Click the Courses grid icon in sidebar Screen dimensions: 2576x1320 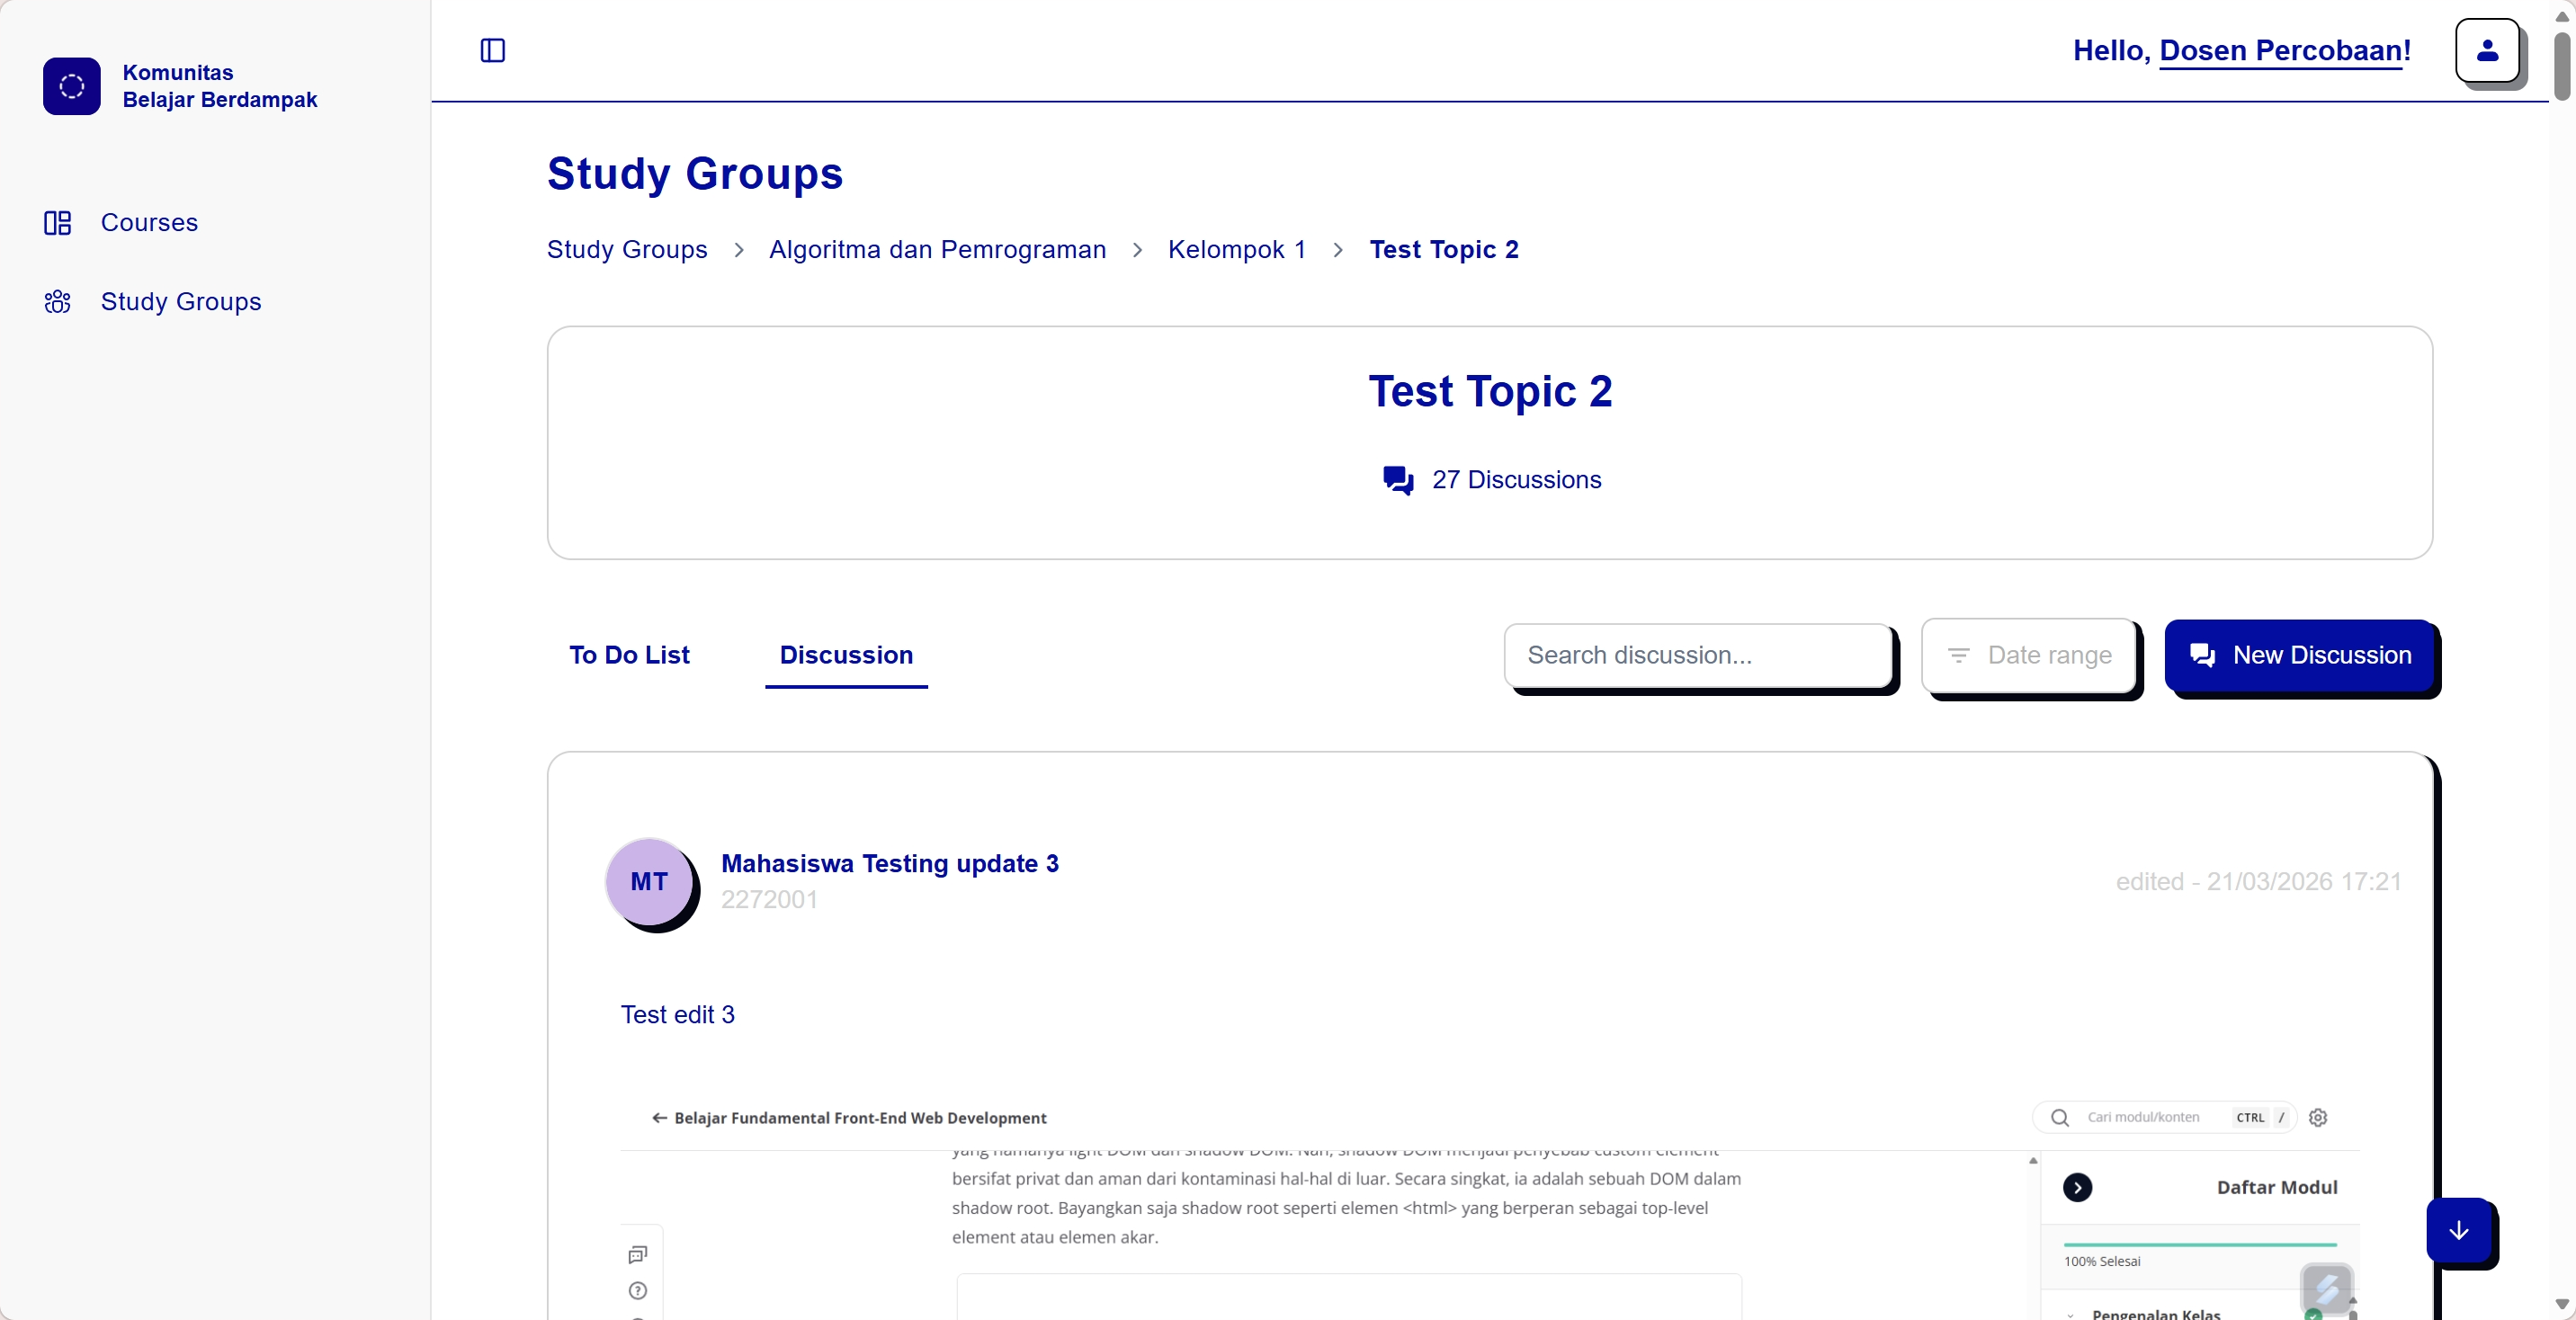57,222
